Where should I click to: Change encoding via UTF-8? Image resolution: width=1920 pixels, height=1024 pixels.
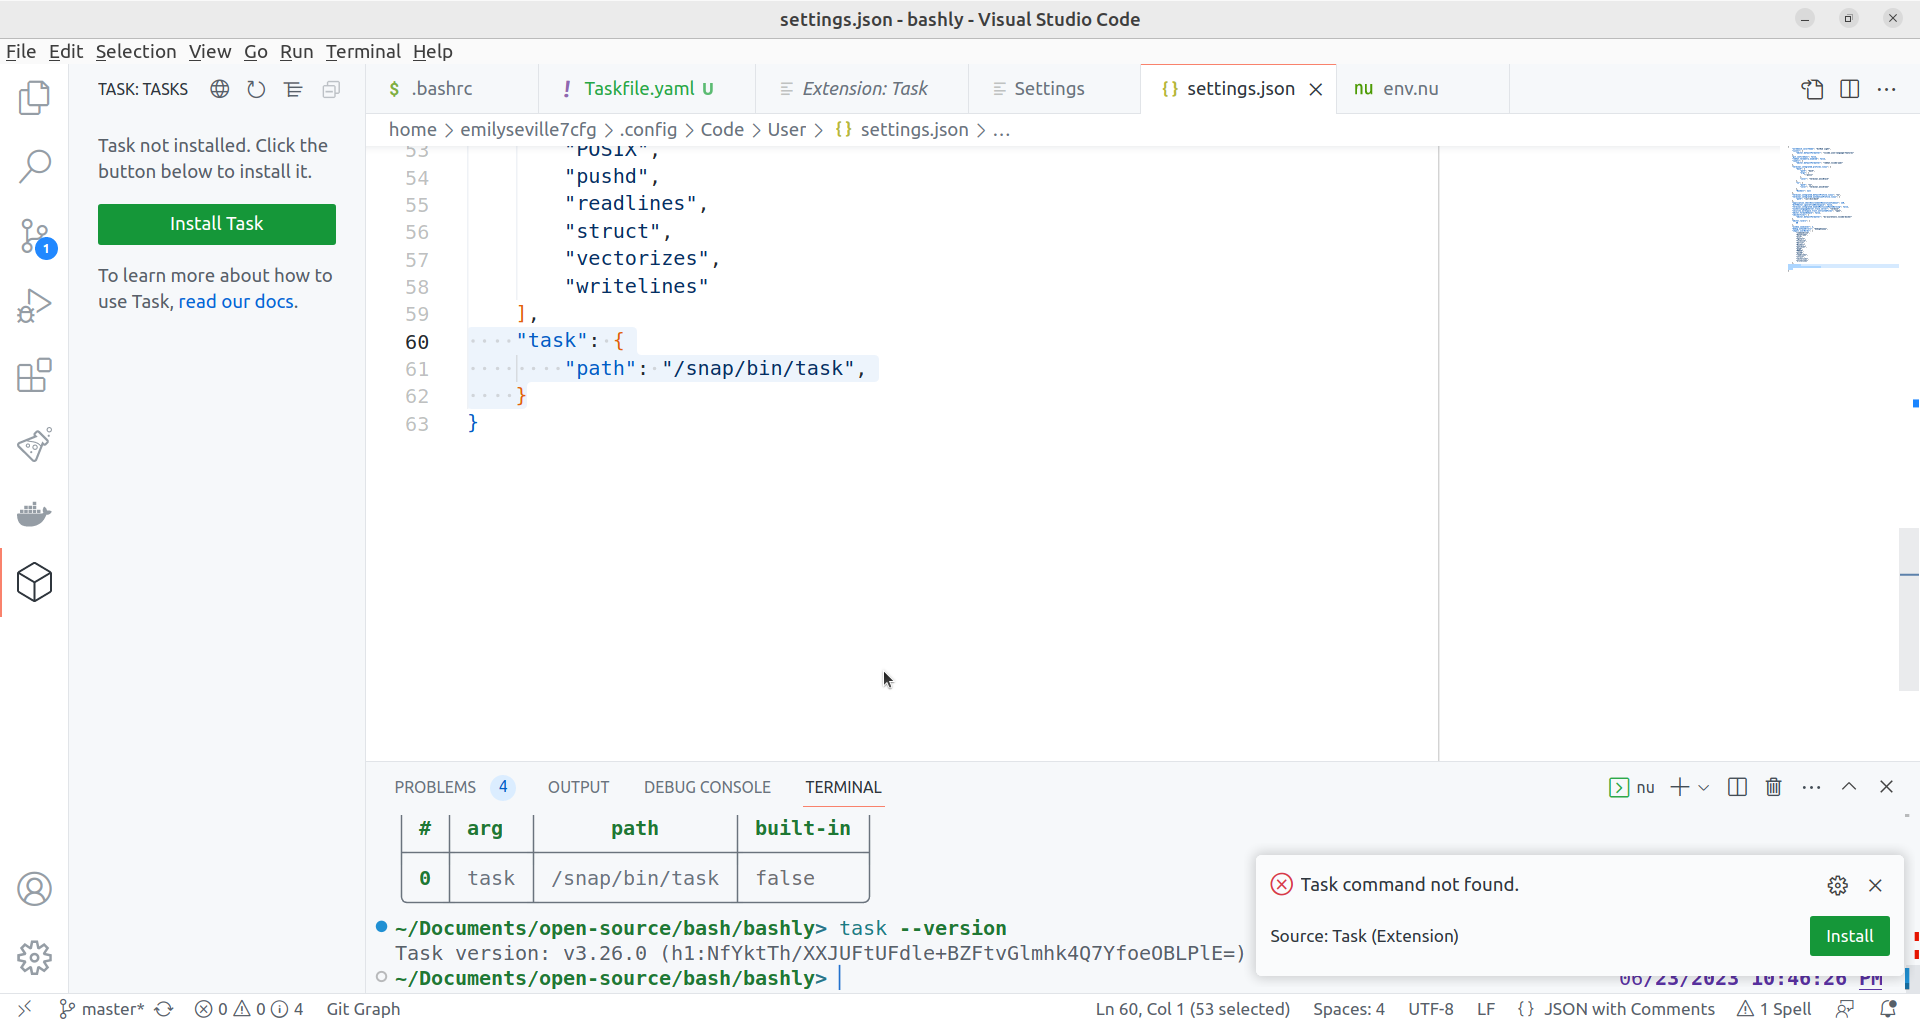1431,1009
